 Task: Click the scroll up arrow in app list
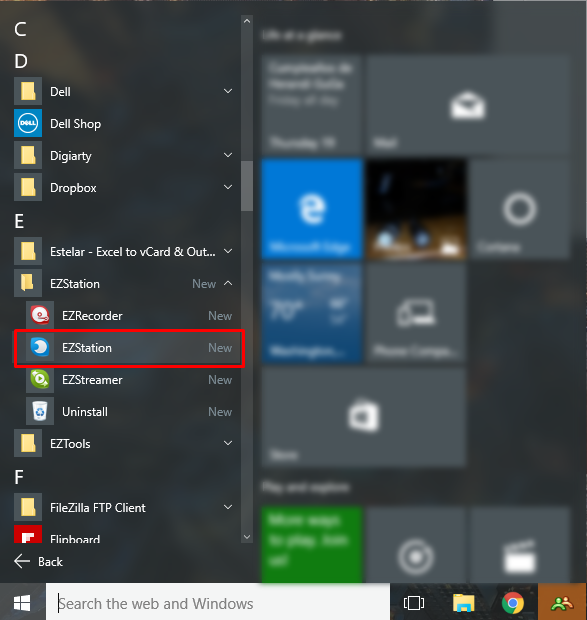pyautogui.click(x=247, y=21)
